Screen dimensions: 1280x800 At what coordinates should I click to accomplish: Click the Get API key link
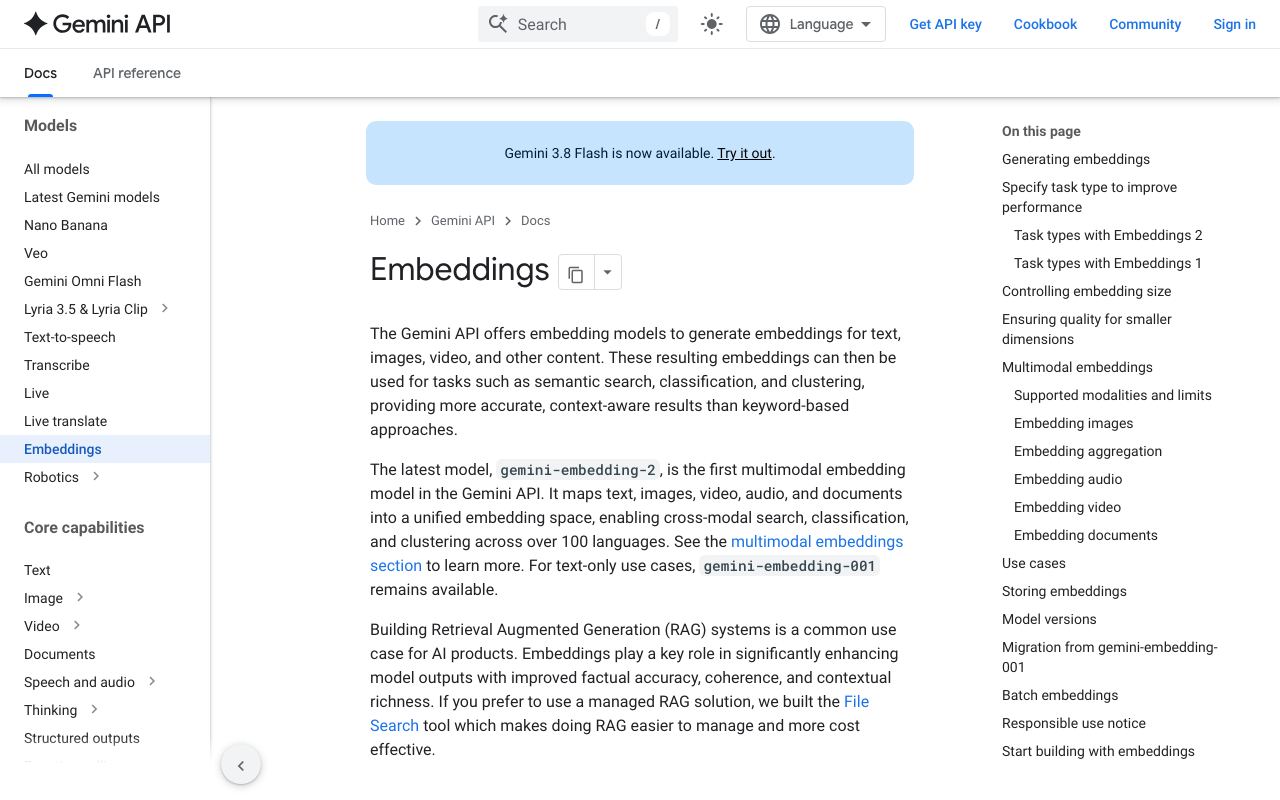click(945, 24)
